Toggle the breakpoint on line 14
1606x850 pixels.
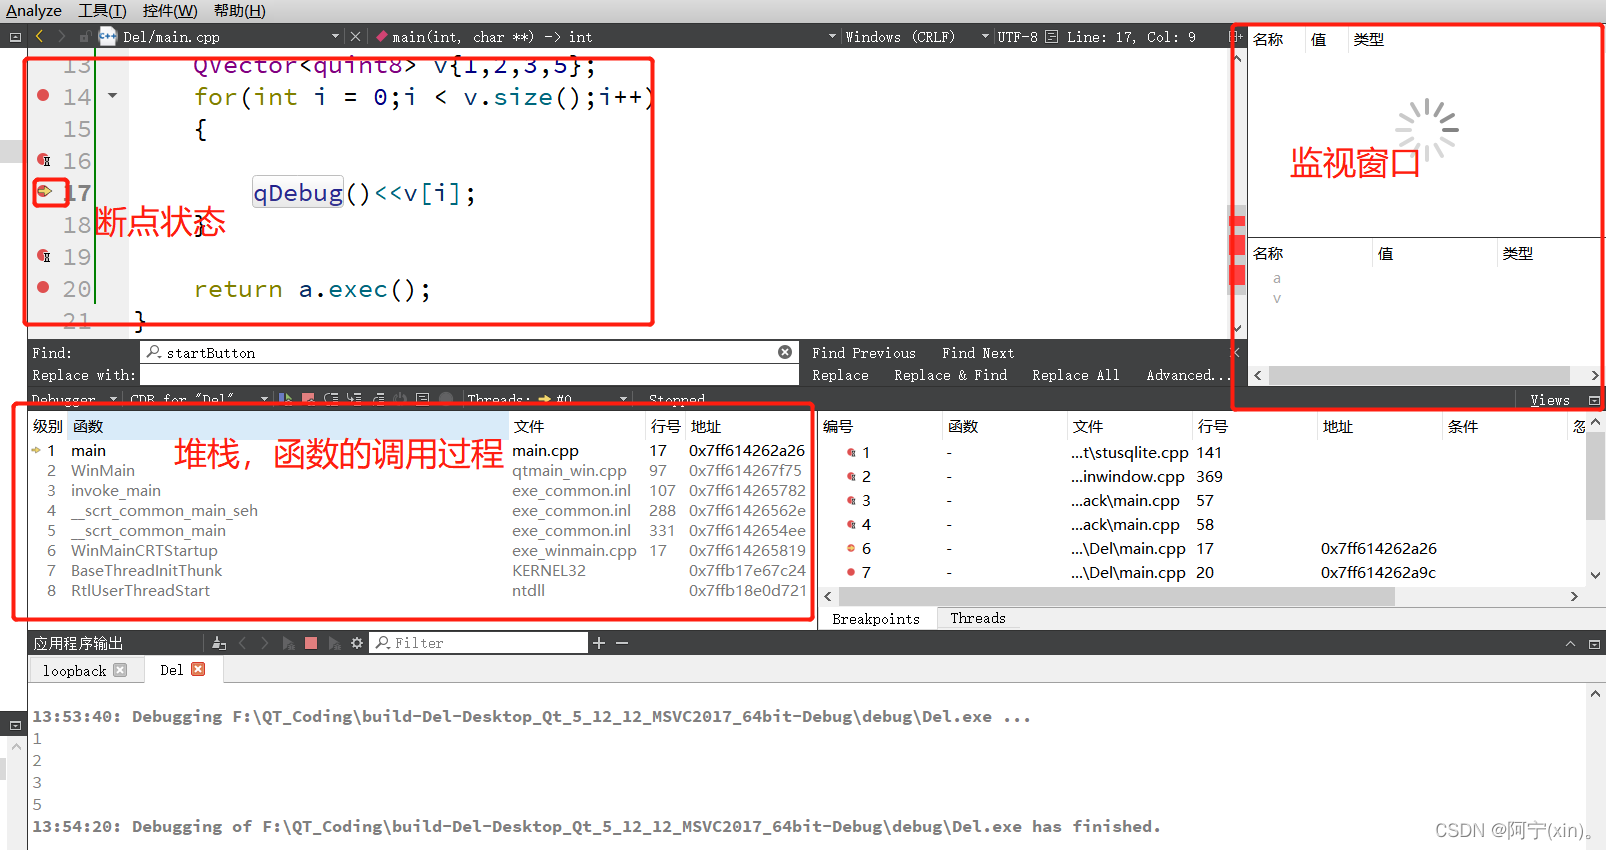coord(43,96)
